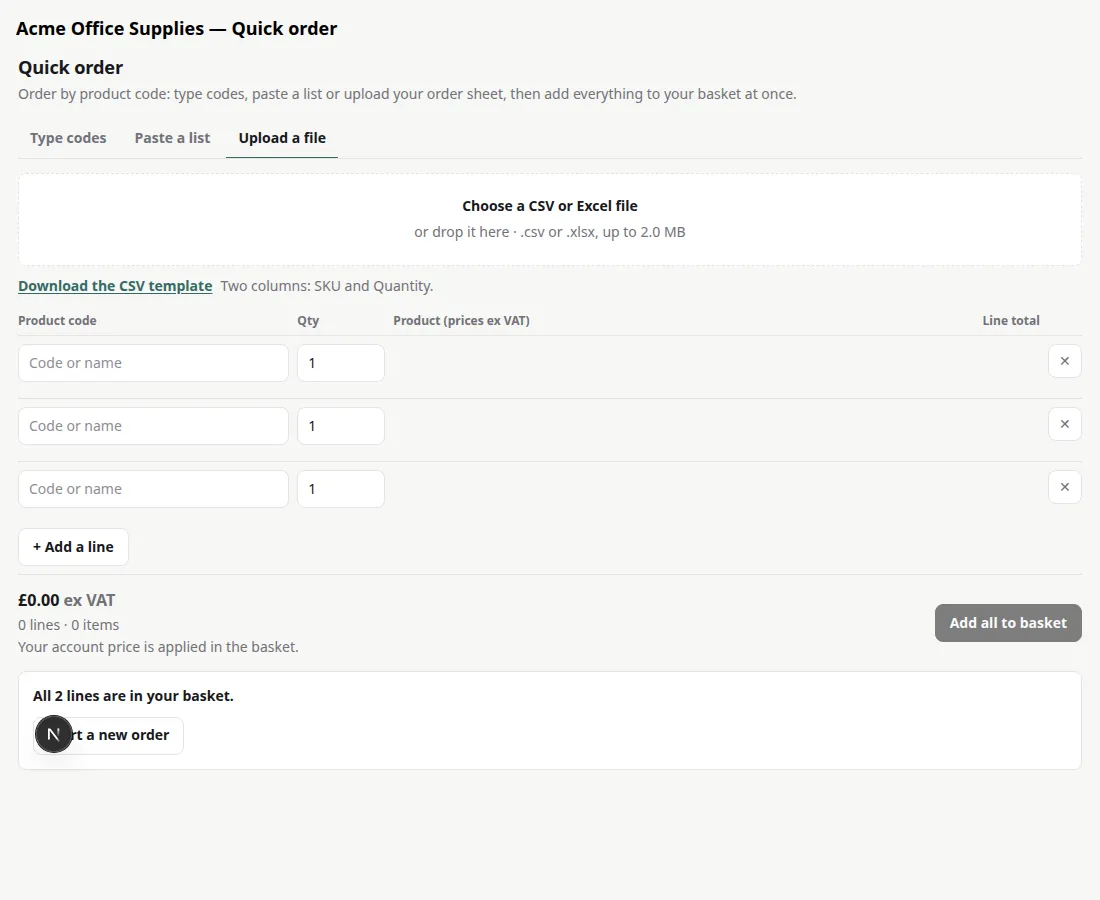The width and height of the screenshot is (1100, 900).
Task: Remove the third order line
Action: tap(1064, 488)
